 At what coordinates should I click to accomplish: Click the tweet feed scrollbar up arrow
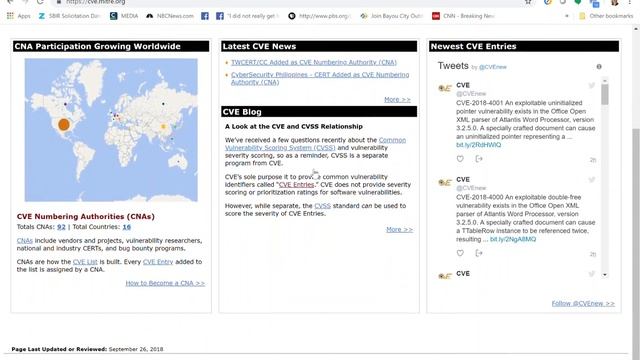(x=605, y=81)
